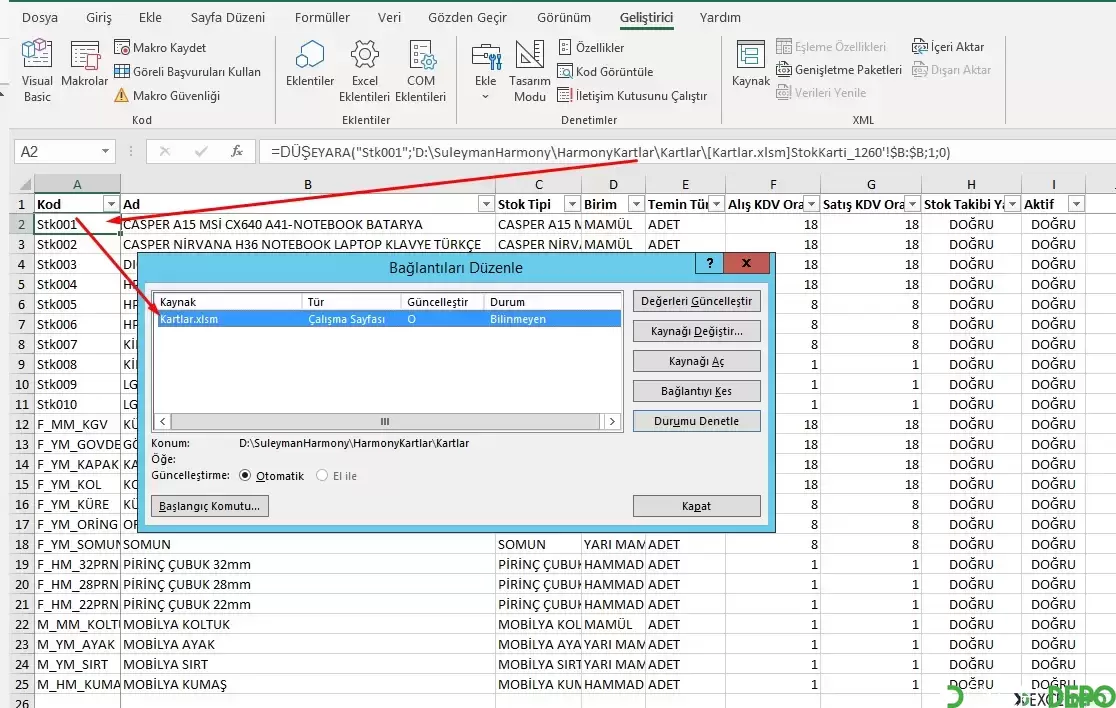Image resolution: width=1116 pixels, height=708 pixels.
Task: Click the links list scroll left arrow
Action: coord(163,421)
